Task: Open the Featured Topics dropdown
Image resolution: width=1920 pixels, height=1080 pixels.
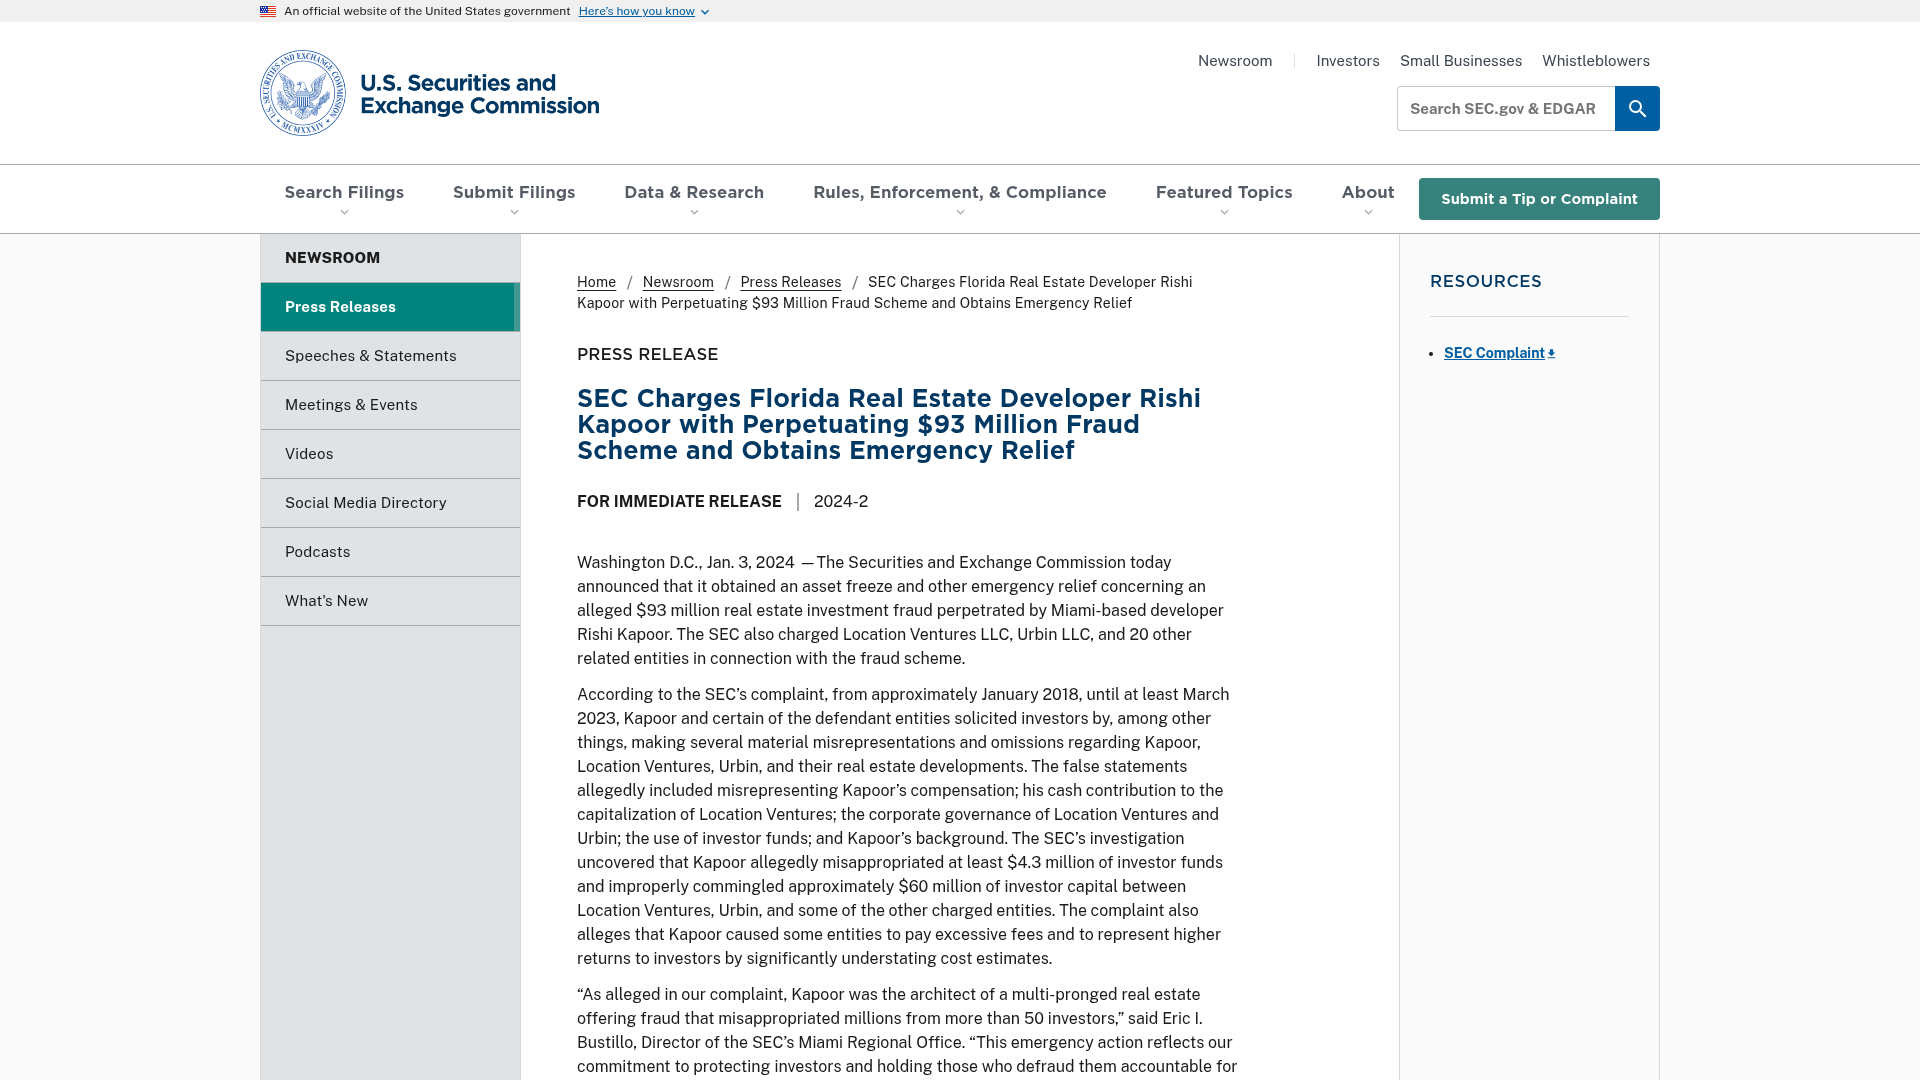Action: (1224, 199)
